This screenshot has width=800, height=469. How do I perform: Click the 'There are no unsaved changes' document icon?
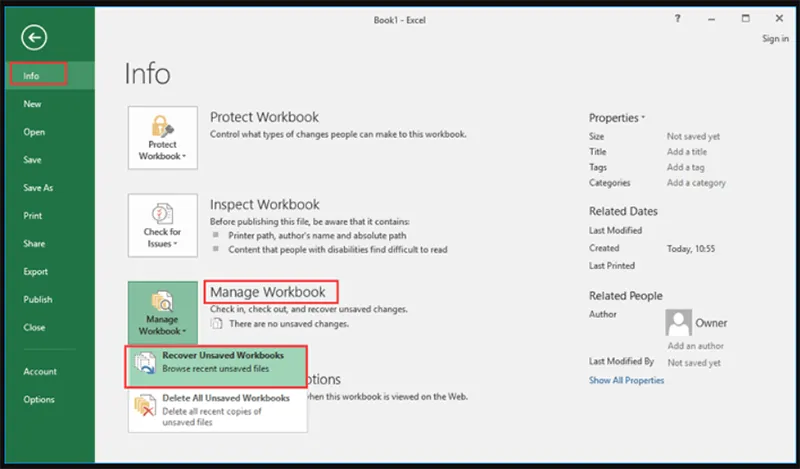[217, 324]
